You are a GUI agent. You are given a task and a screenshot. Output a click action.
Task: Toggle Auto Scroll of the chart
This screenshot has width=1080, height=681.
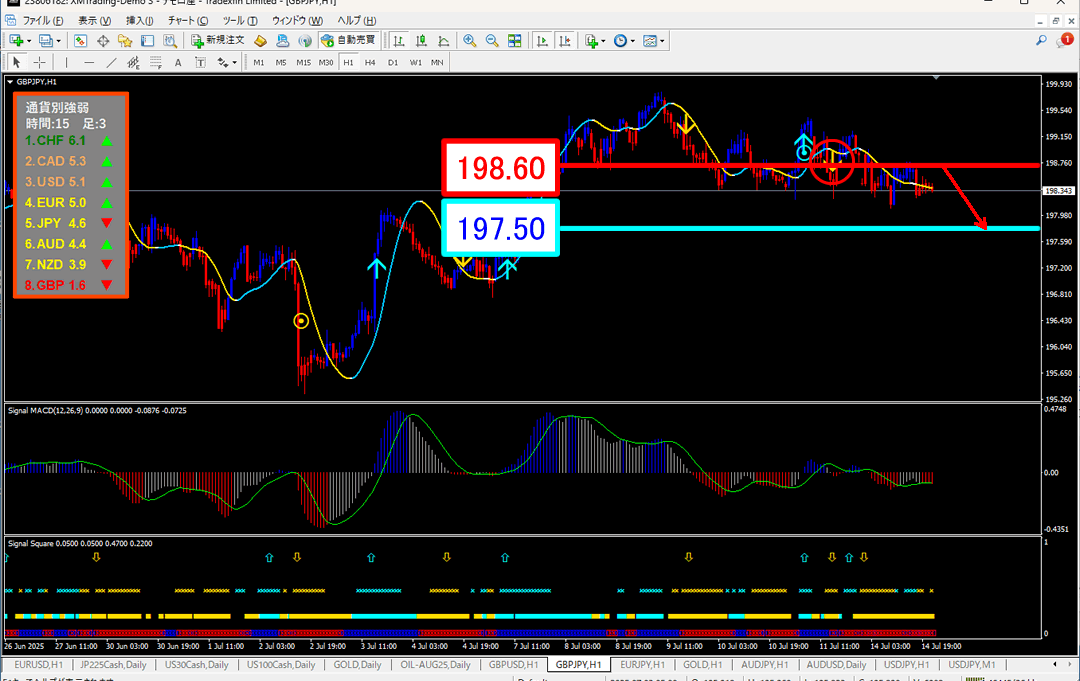(x=542, y=41)
